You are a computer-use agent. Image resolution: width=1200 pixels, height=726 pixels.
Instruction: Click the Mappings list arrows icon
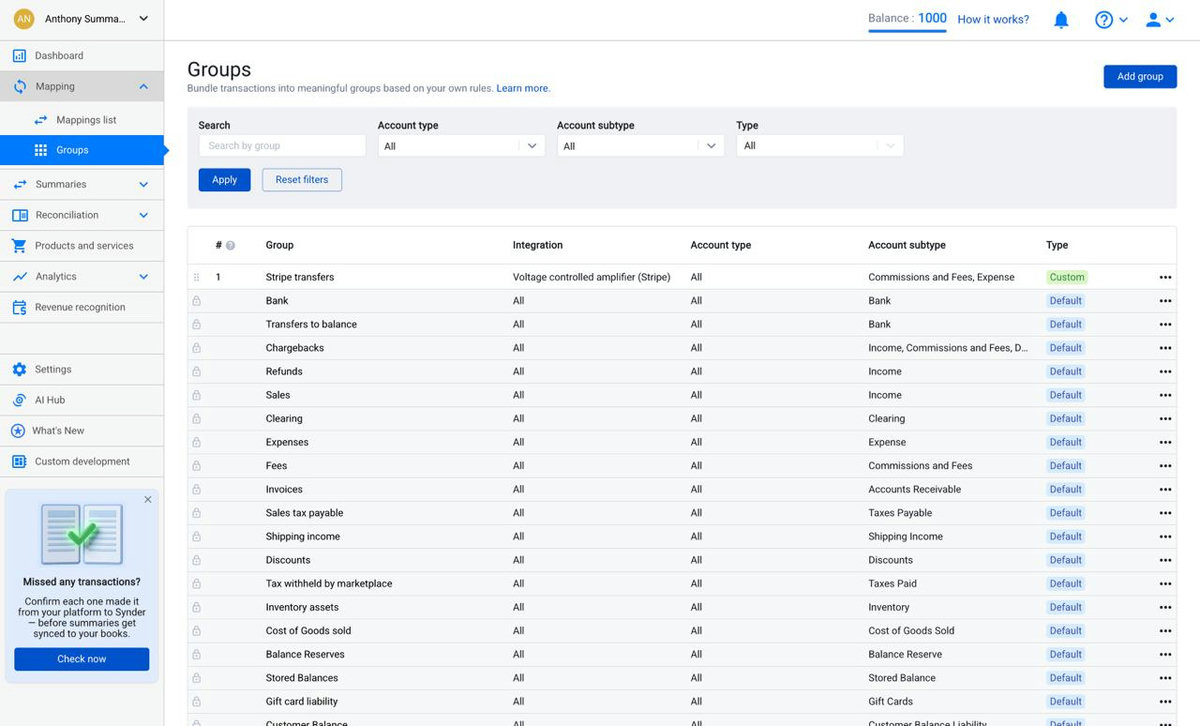point(41,120)
